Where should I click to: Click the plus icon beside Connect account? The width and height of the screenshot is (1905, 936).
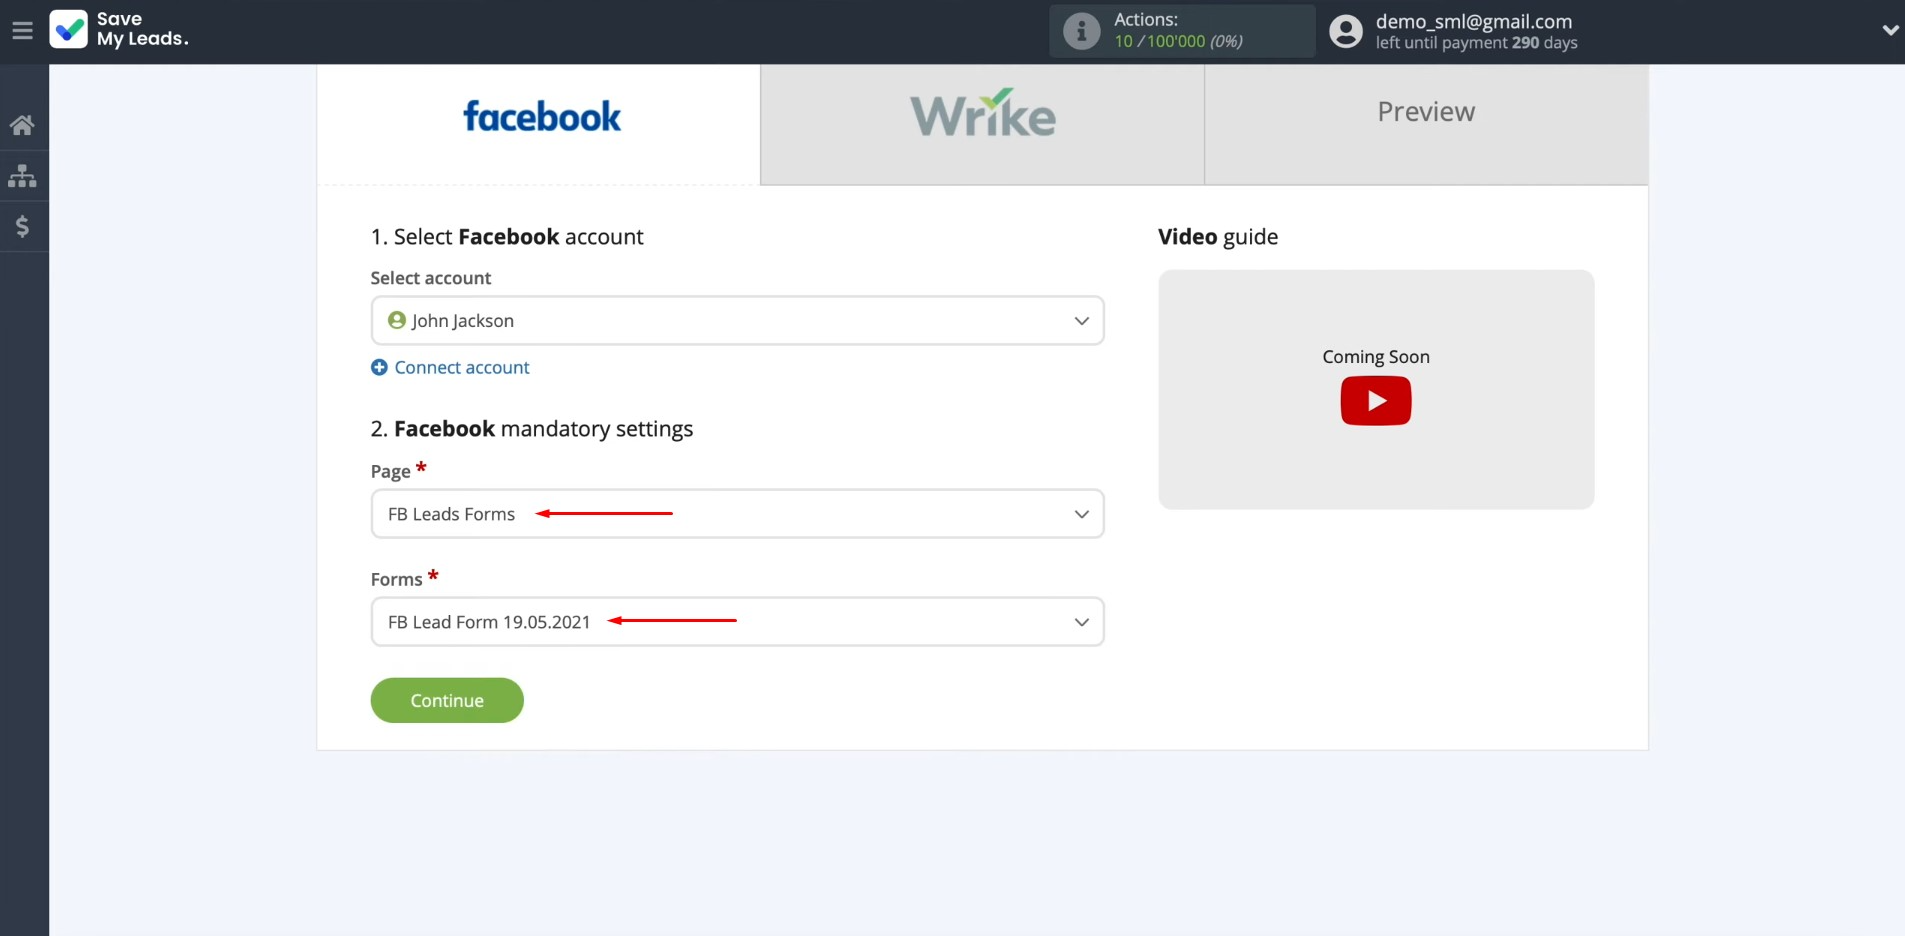(379, 368)
